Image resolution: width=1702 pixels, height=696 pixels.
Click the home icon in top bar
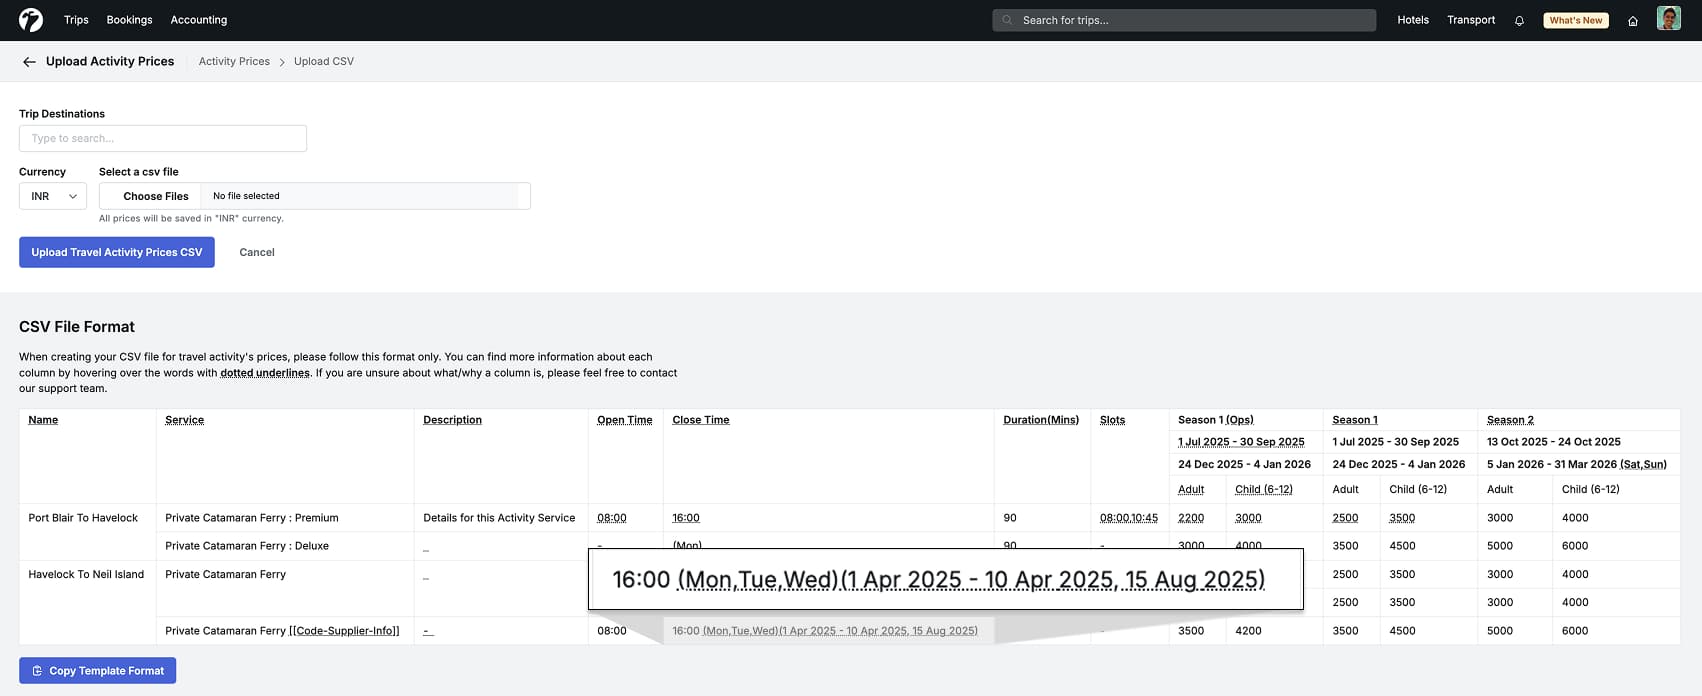point(1633,21)
